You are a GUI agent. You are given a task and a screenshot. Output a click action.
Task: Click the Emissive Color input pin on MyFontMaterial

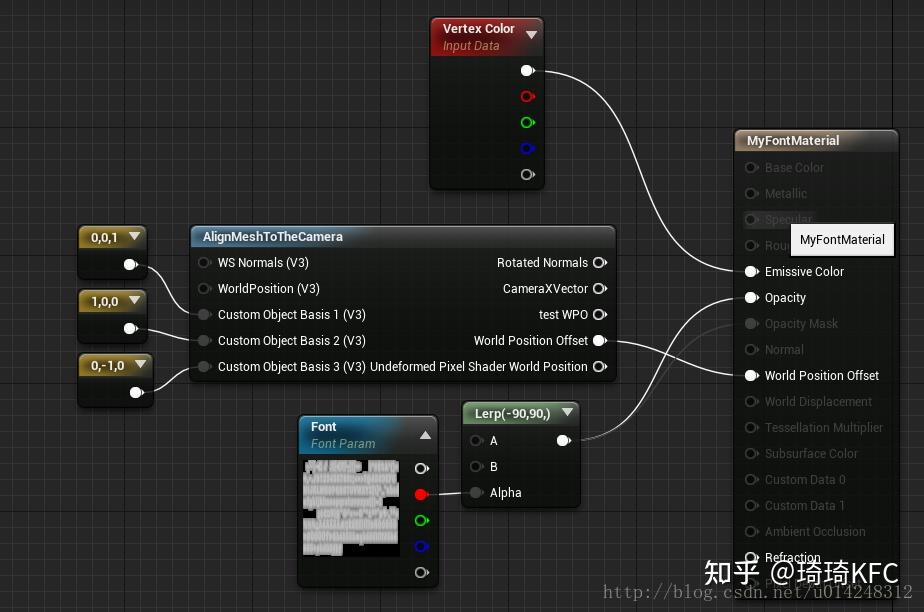(x=751, y=271)
